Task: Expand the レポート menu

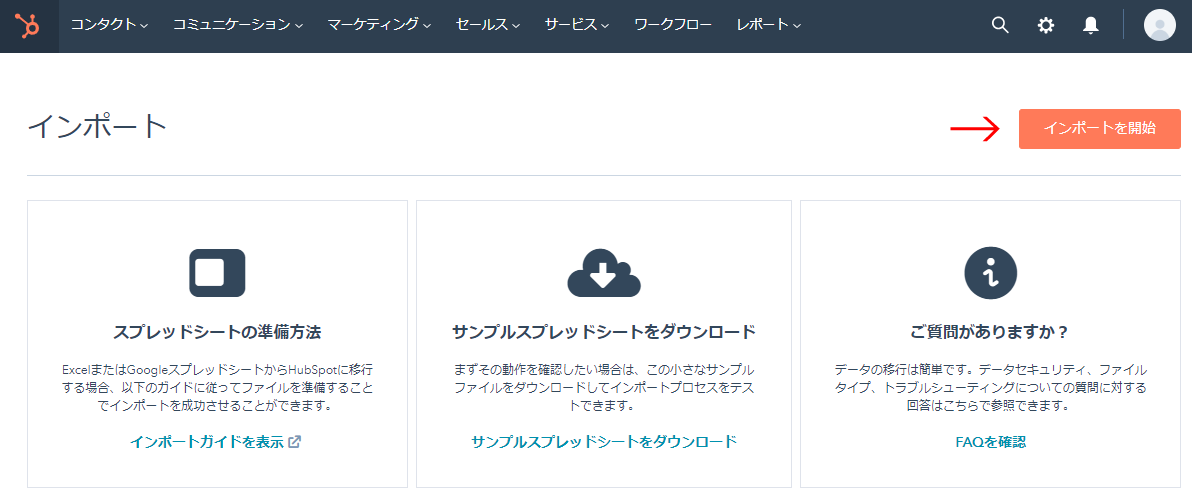Action: pos(769,25)
